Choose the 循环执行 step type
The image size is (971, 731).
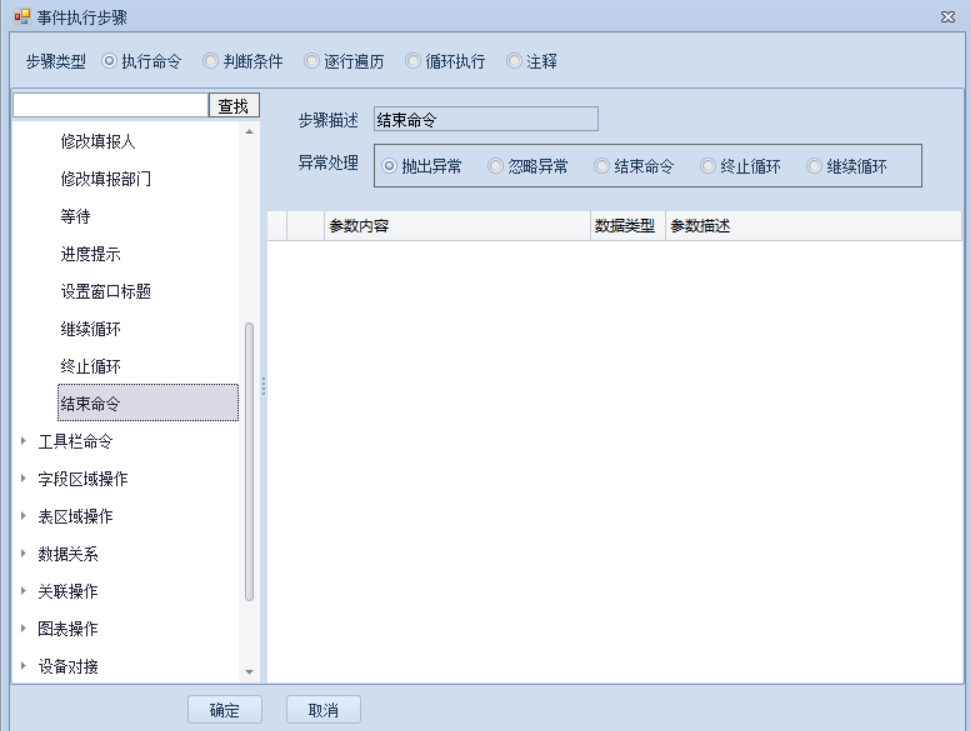(414, 61)
